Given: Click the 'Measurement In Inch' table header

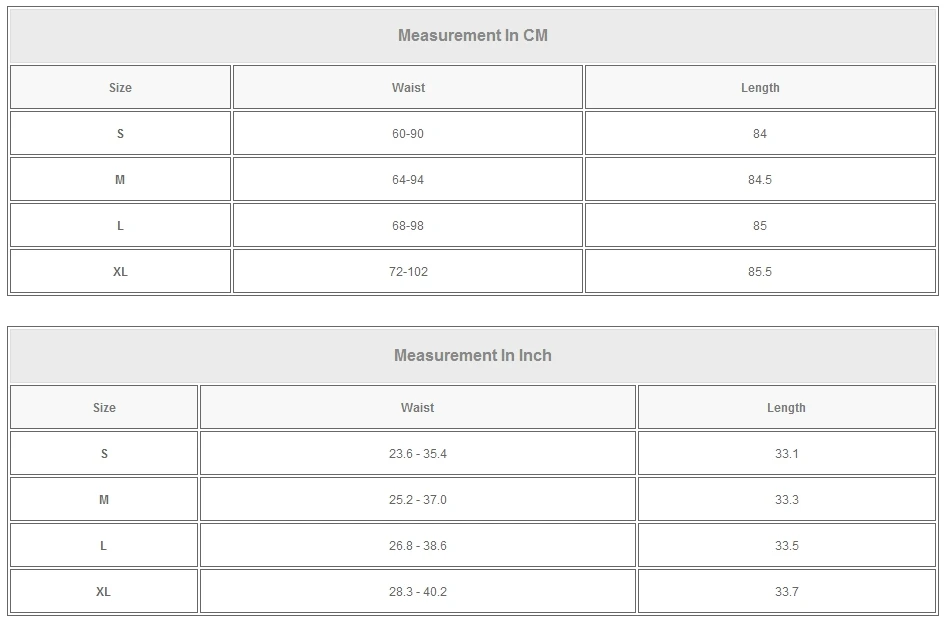Looking at the screenshot, I should point(473,356).
